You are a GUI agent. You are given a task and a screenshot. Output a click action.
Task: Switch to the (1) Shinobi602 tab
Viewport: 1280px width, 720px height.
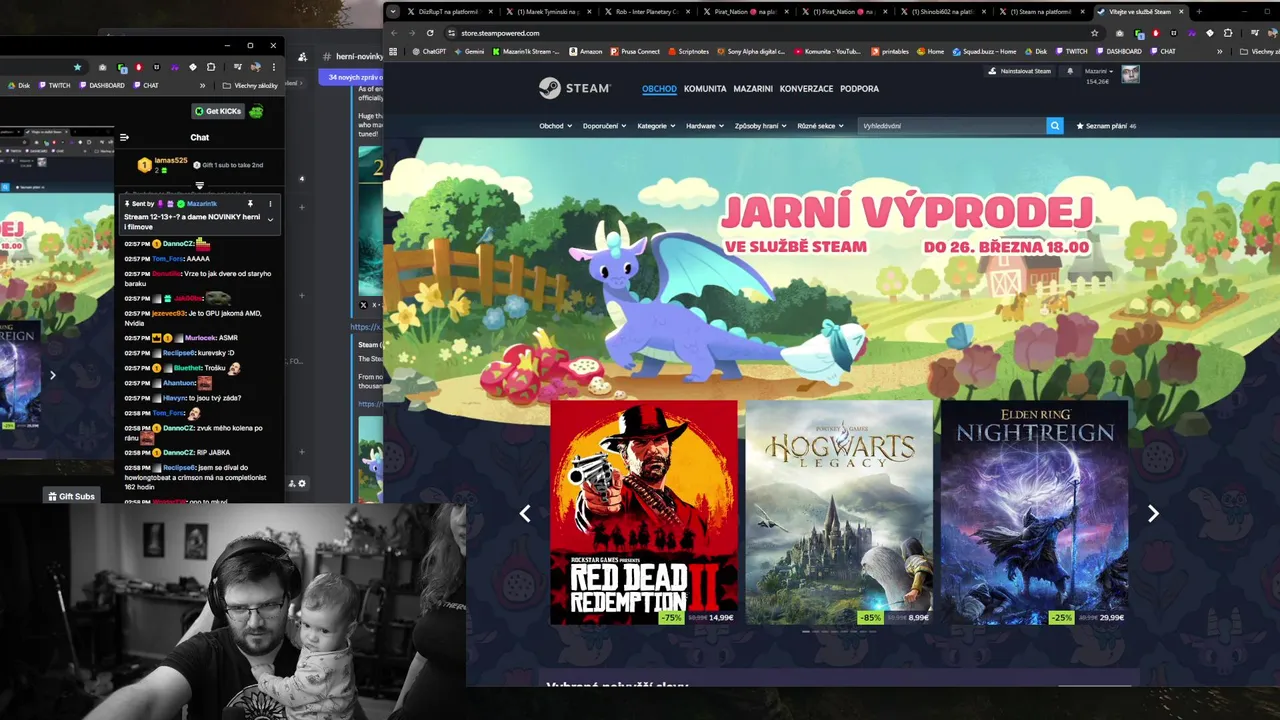click(943, 12)
